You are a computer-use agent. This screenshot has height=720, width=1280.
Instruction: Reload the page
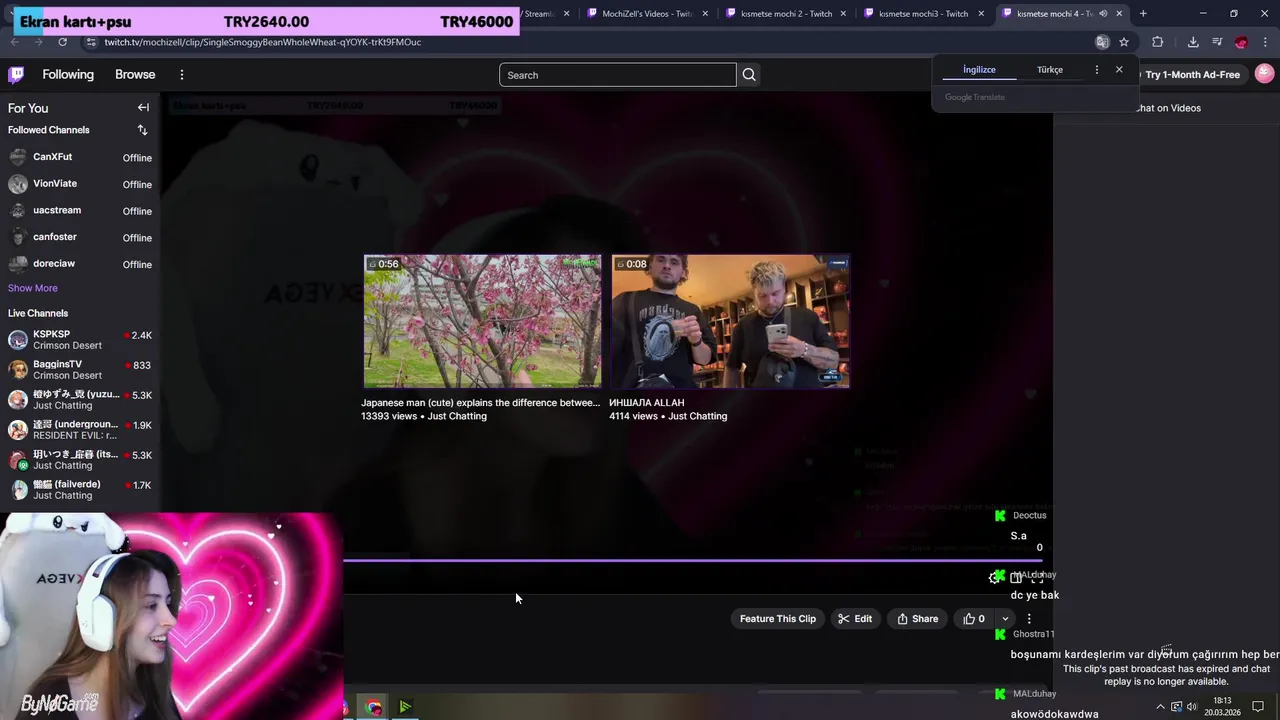(x=62, y=42)
